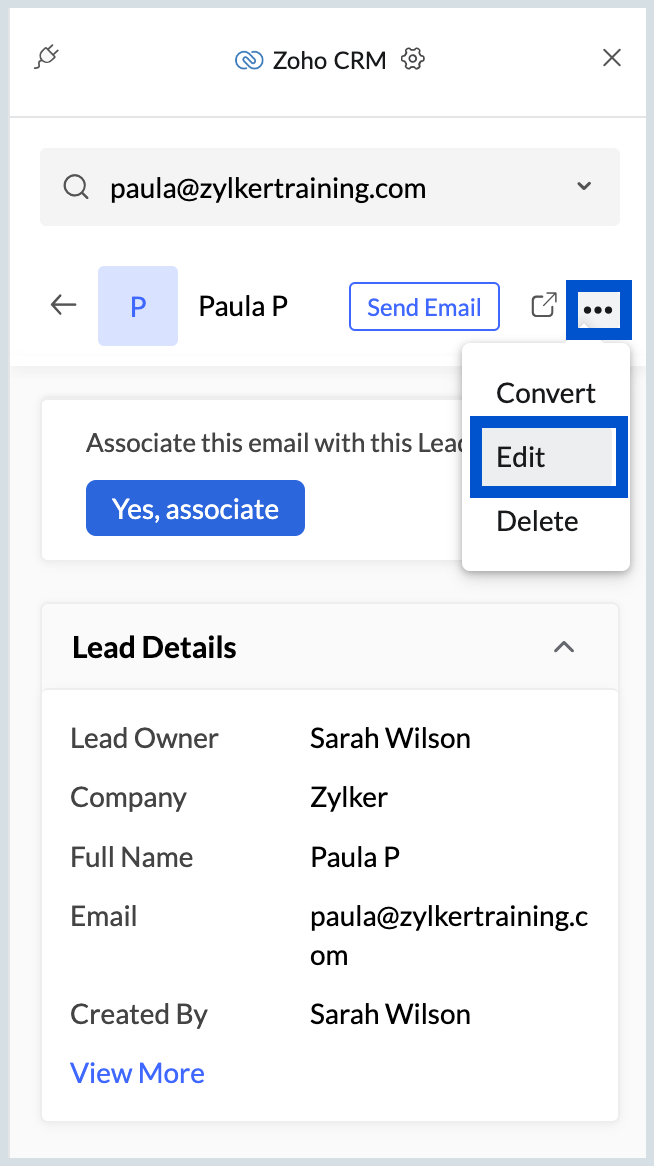Click Paula P's avatar thumbnail
The height and width of the screenshot is (1166, 654).
(x=138, y=306)
